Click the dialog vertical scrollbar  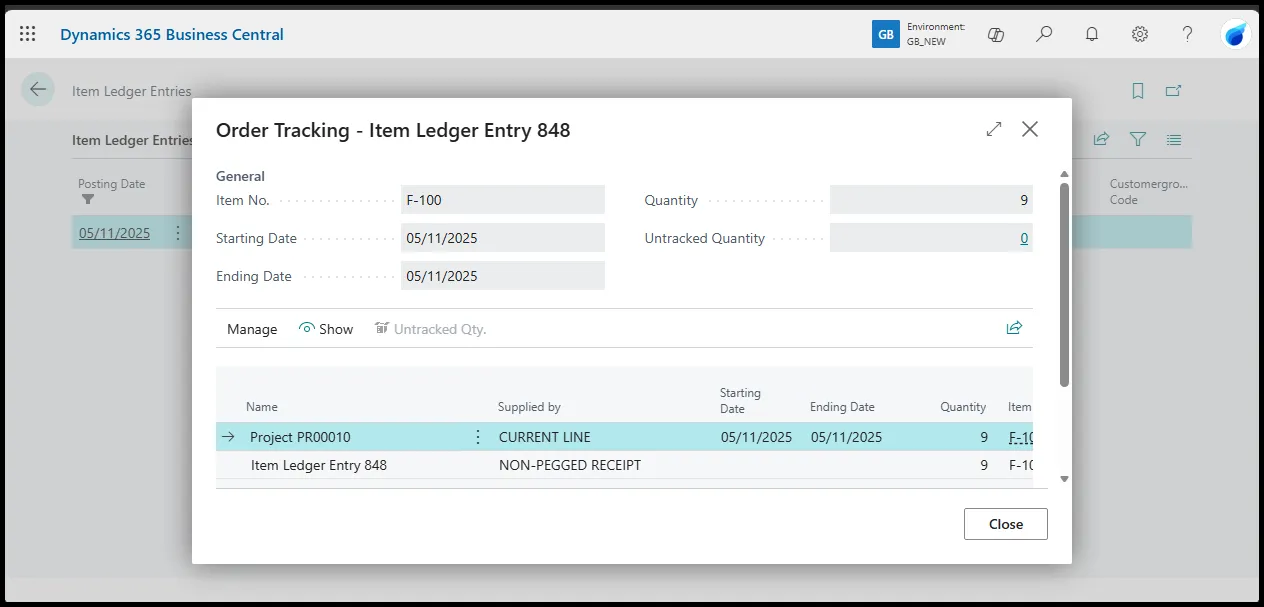(1065, 284)
